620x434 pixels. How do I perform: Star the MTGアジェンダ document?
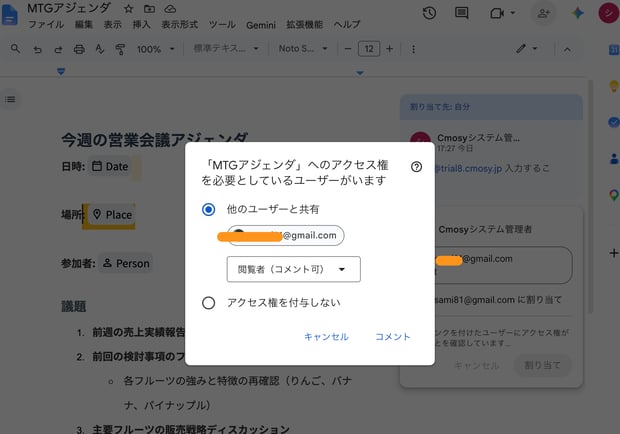[x=128, y=9]
